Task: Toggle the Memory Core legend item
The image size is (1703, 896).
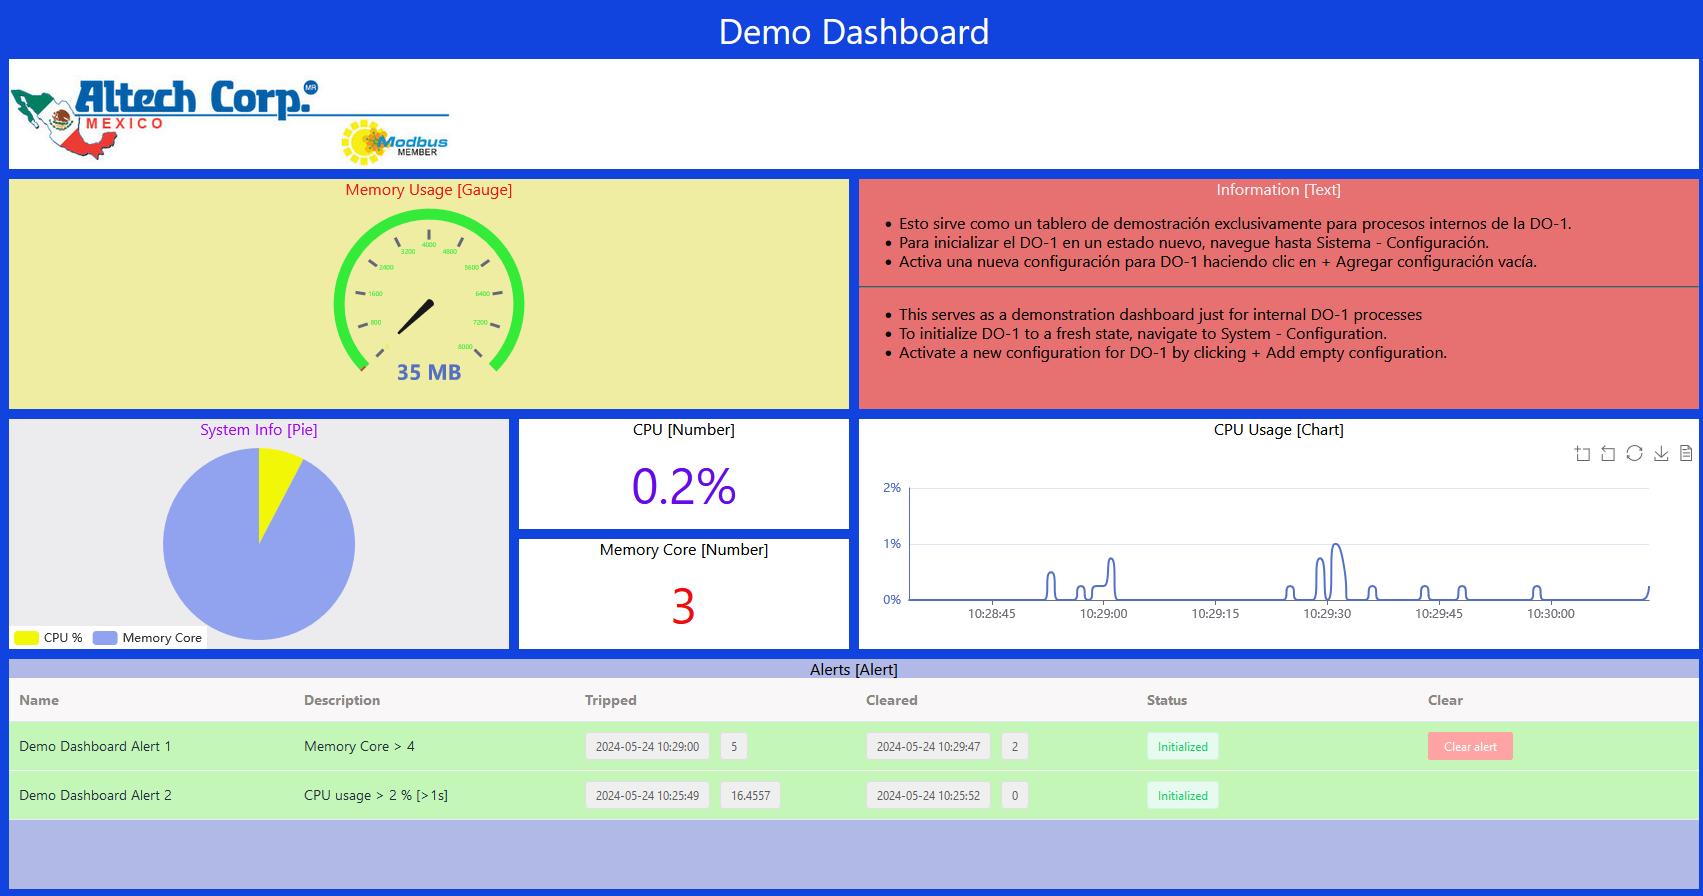Action: 148,638
